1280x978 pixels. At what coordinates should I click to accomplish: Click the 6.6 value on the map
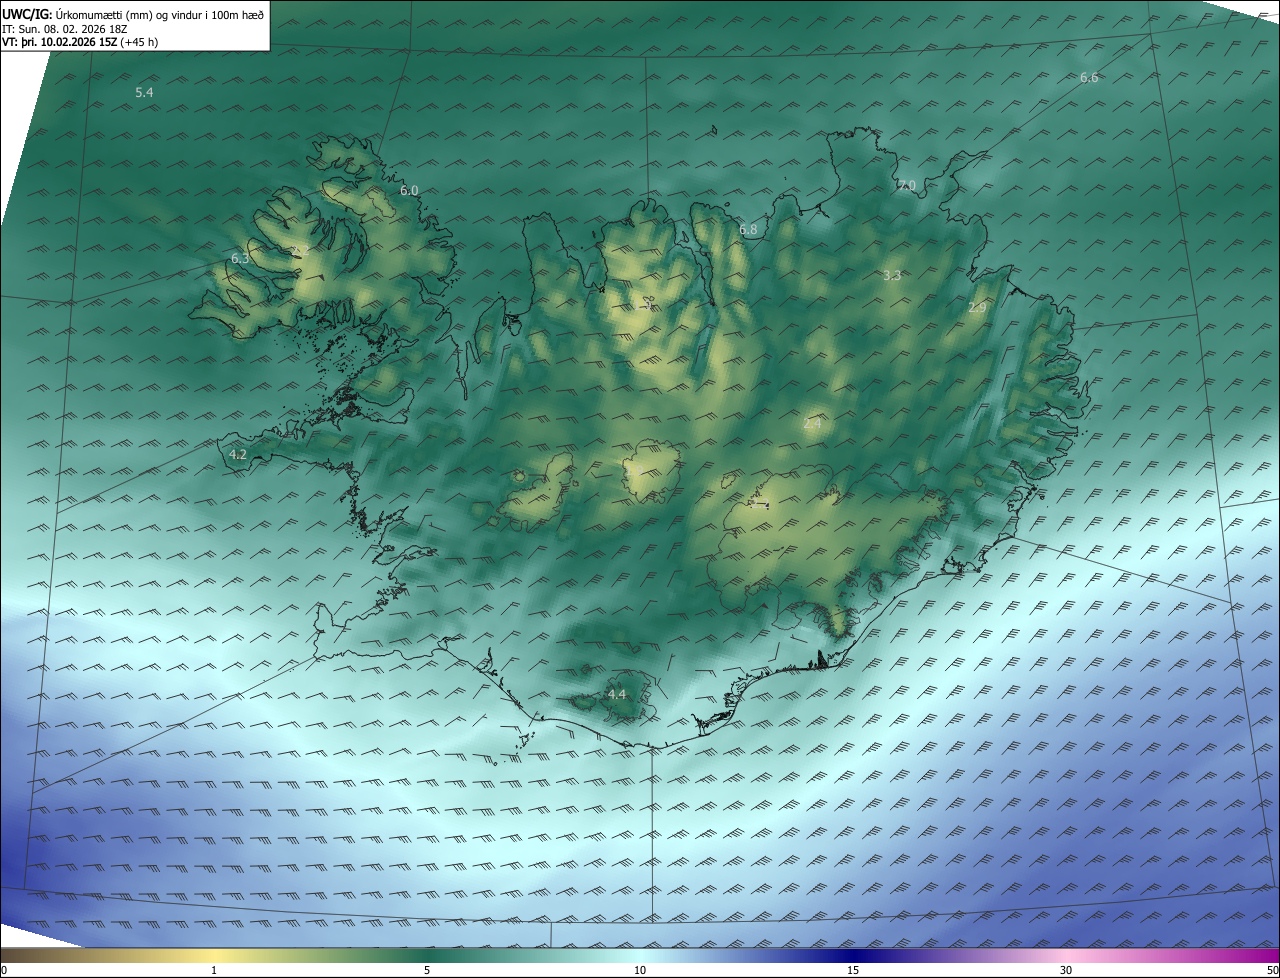(1089, 78)
